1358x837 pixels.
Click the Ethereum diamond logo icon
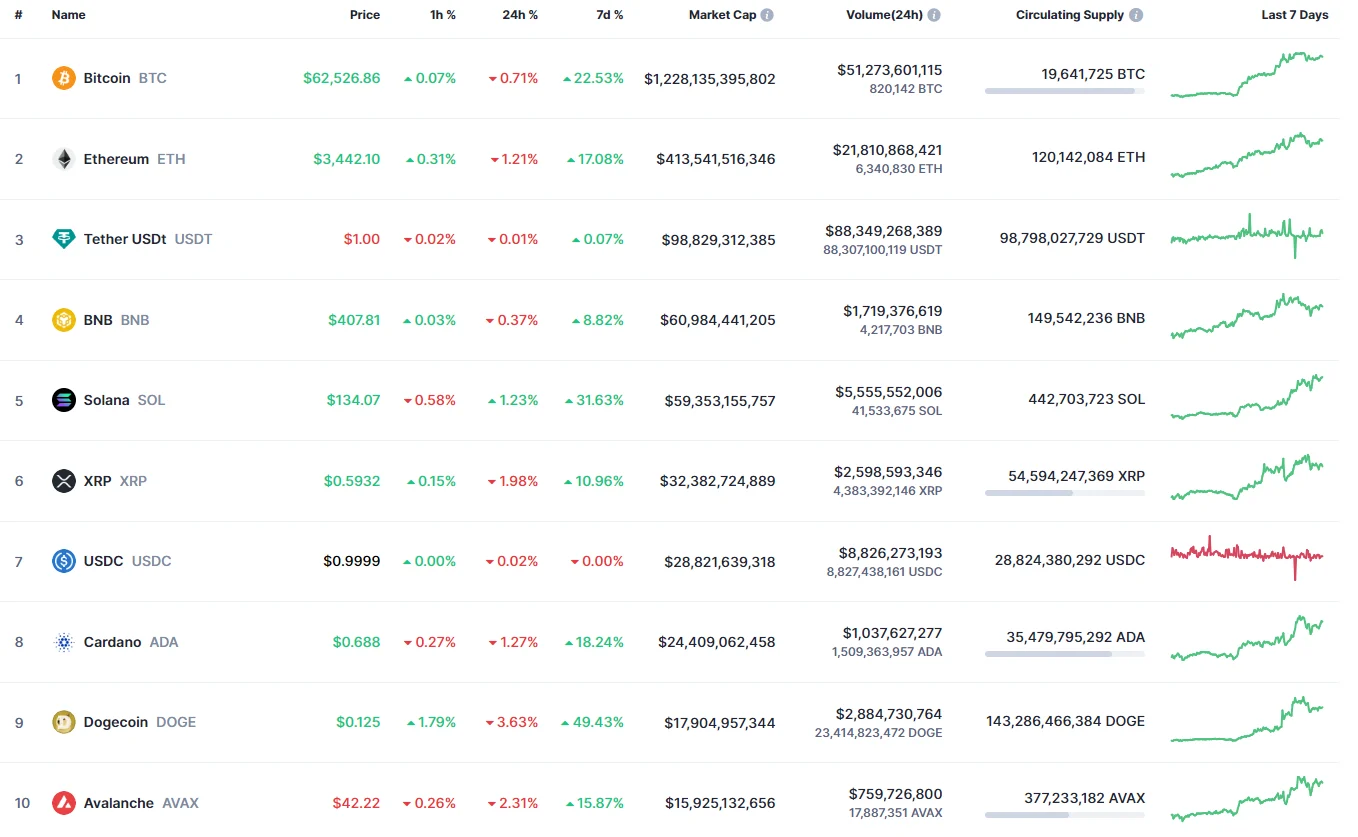point(64,159)
